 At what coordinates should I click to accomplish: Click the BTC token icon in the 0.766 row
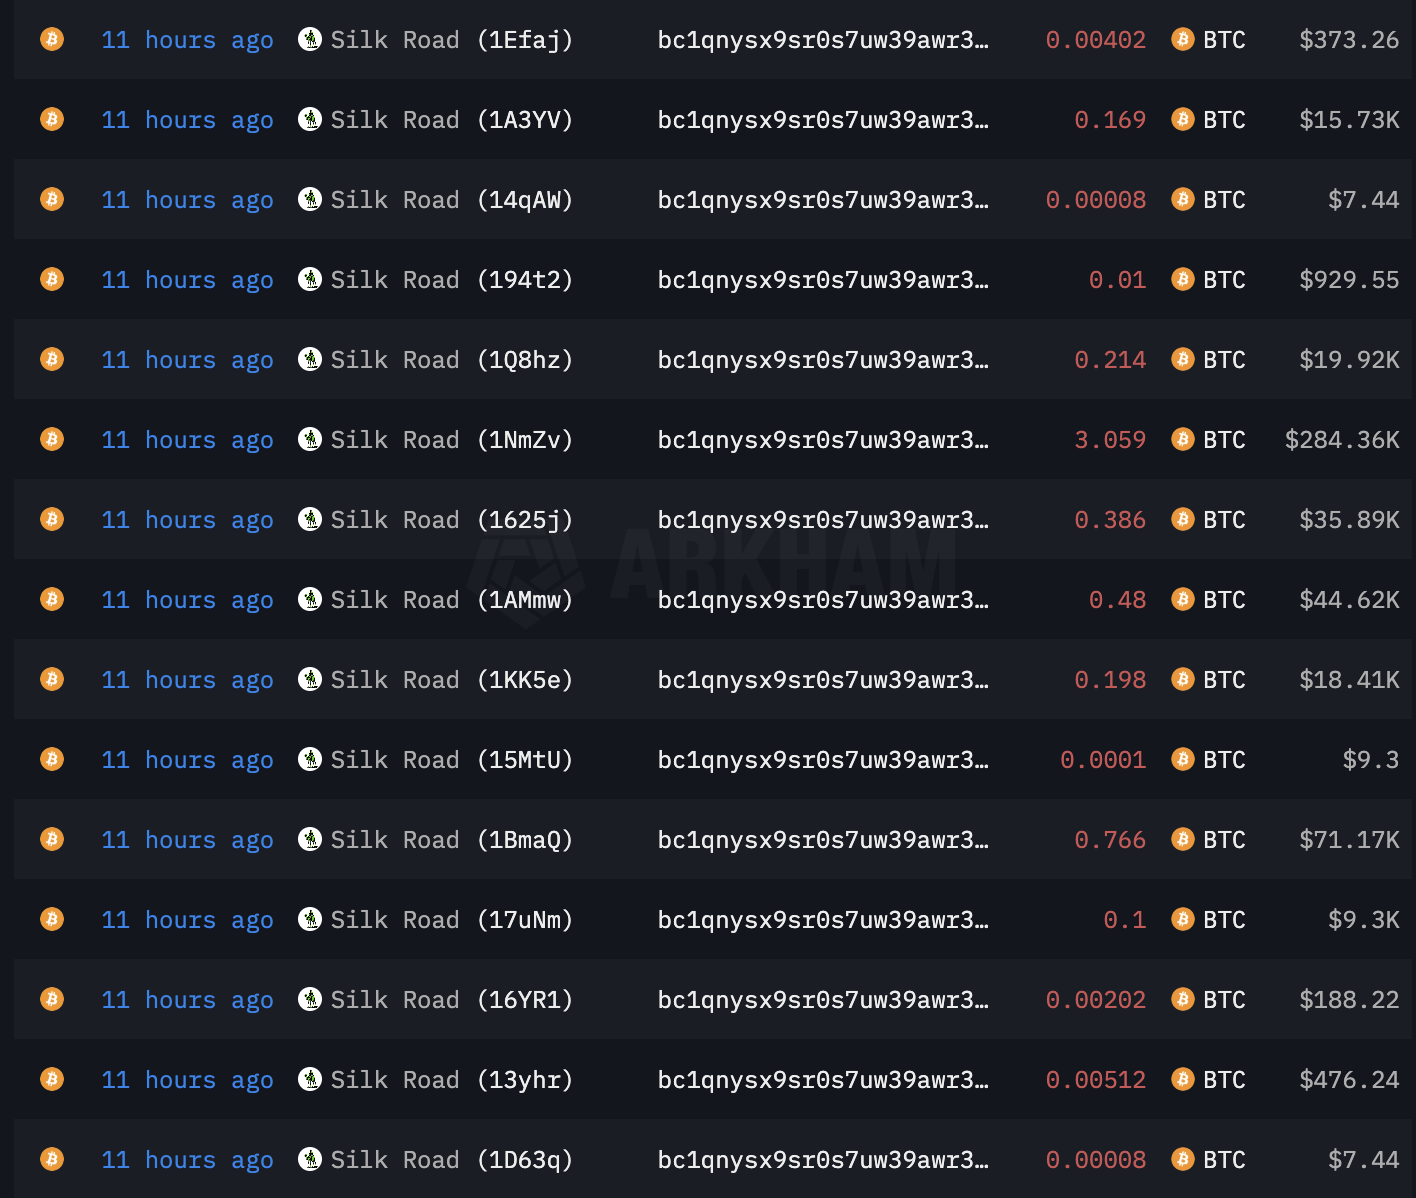click(1183, 839)
